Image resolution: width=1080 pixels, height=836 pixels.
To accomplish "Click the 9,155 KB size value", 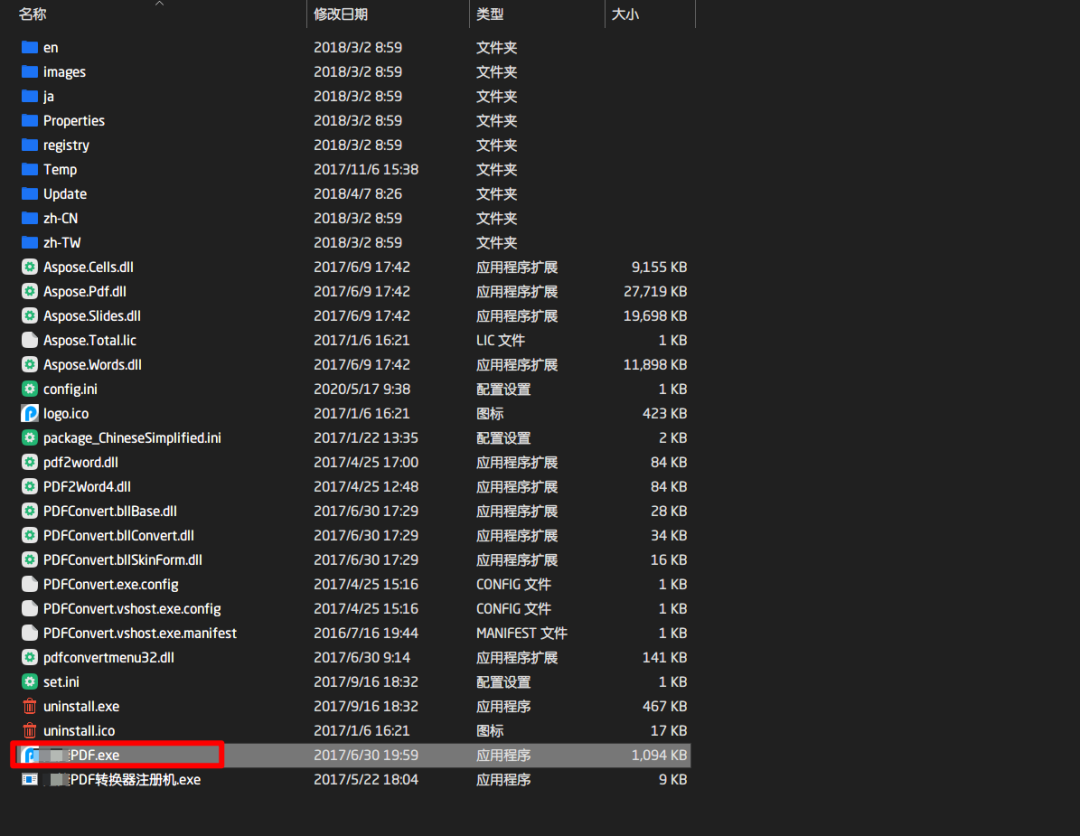I will pos(659,267).
